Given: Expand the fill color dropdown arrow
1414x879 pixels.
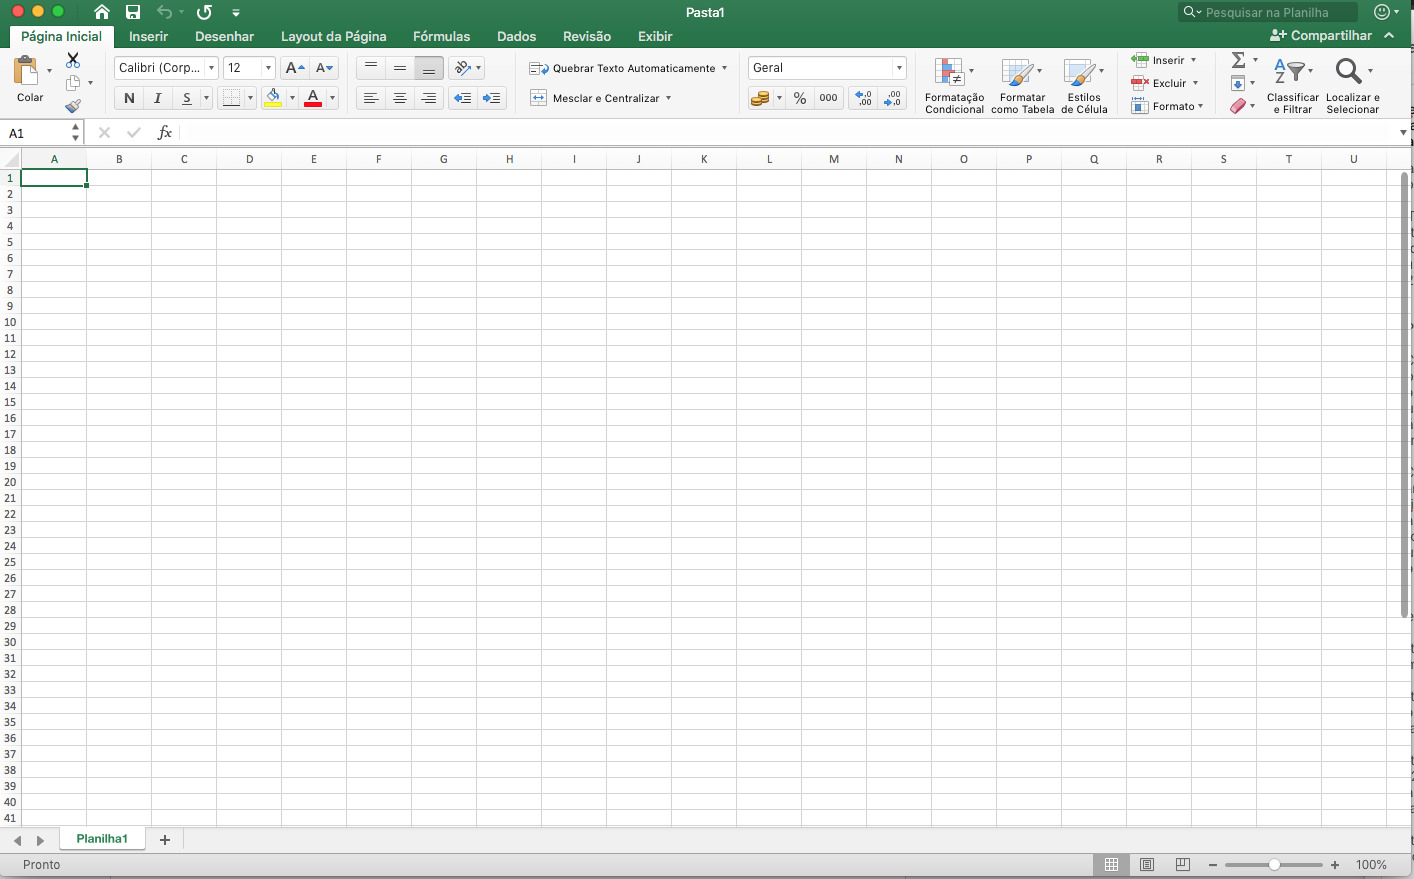Looking at the screenshot, I should coord(292,98).
